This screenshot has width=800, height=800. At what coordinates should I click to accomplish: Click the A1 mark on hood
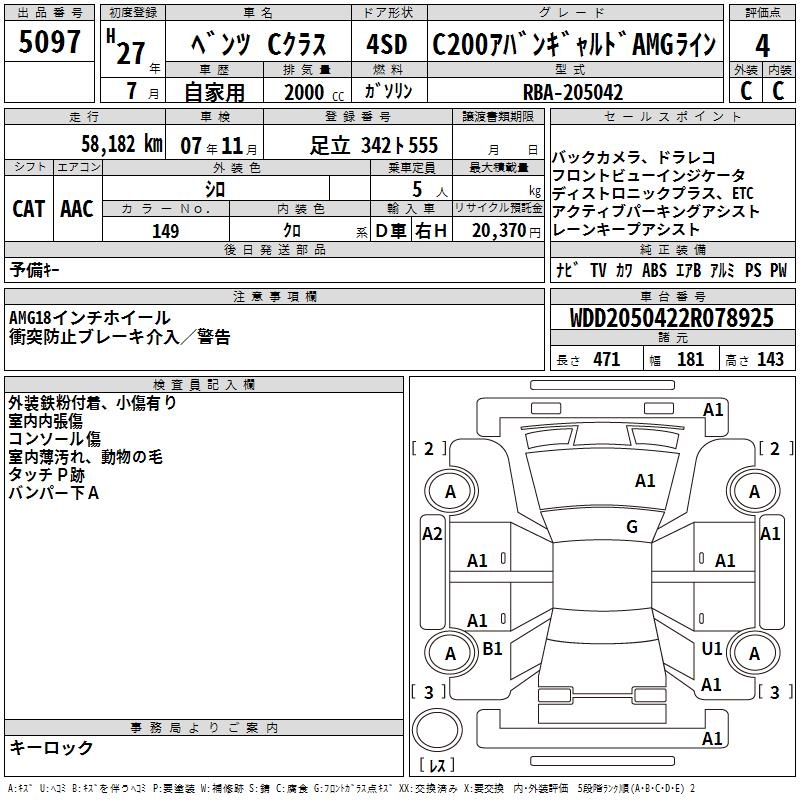(x=645, y=480)
